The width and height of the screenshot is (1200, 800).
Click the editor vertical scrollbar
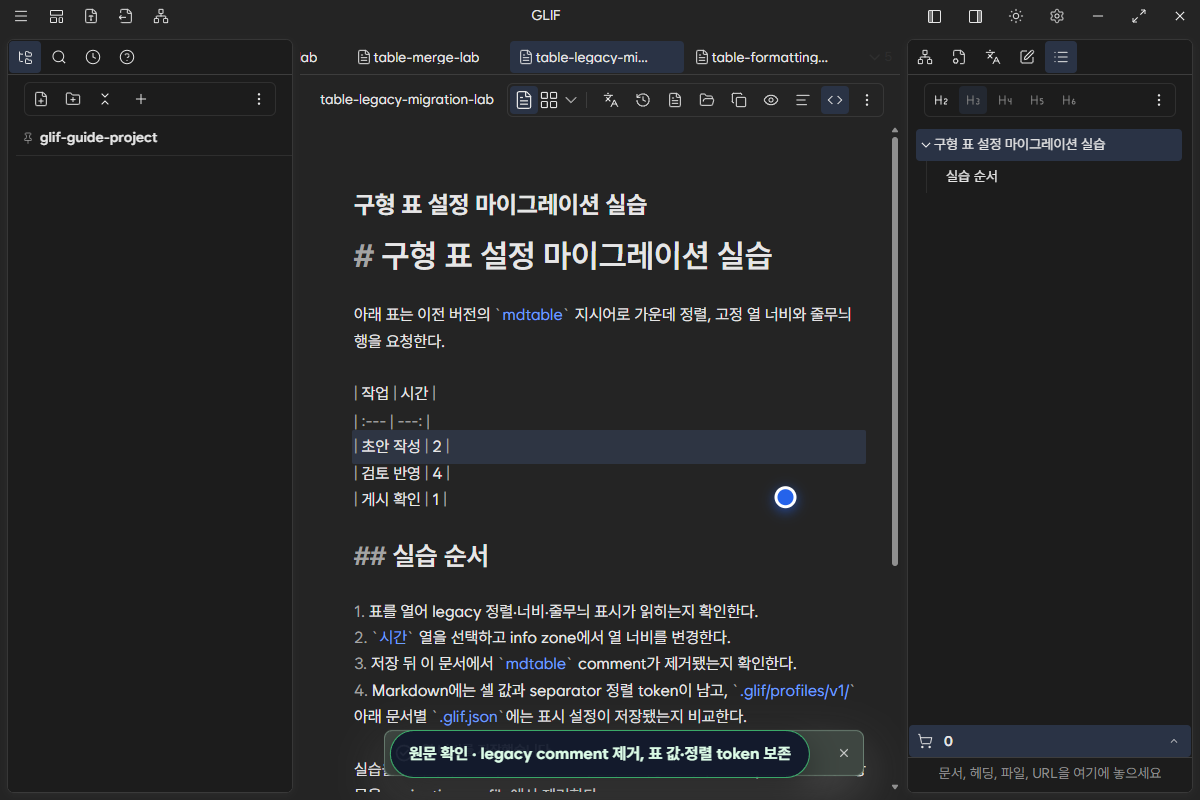[895, 350]
